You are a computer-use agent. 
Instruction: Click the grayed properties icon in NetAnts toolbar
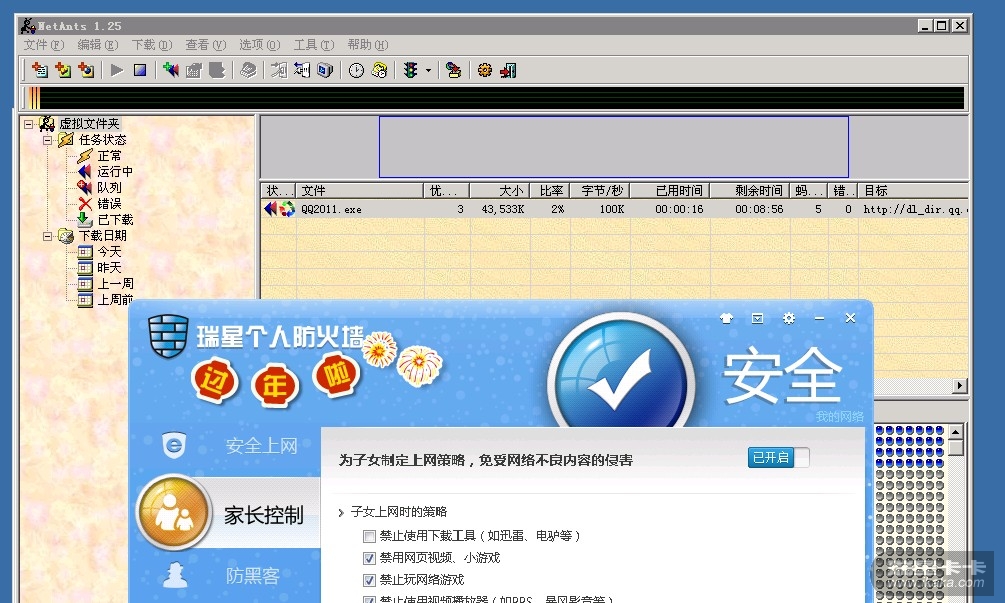coord(194,70)
